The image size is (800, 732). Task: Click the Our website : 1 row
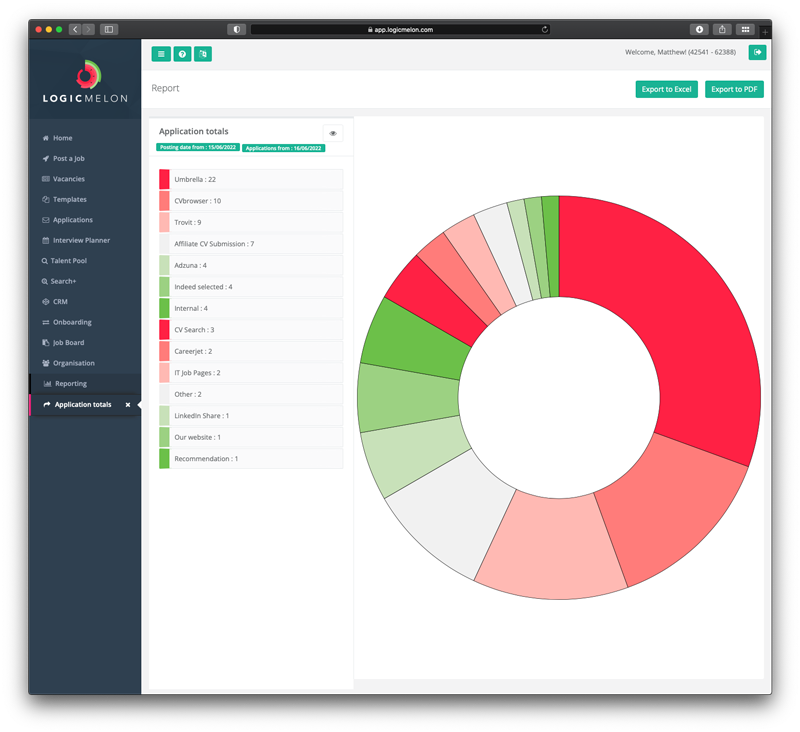click(251, 437)
